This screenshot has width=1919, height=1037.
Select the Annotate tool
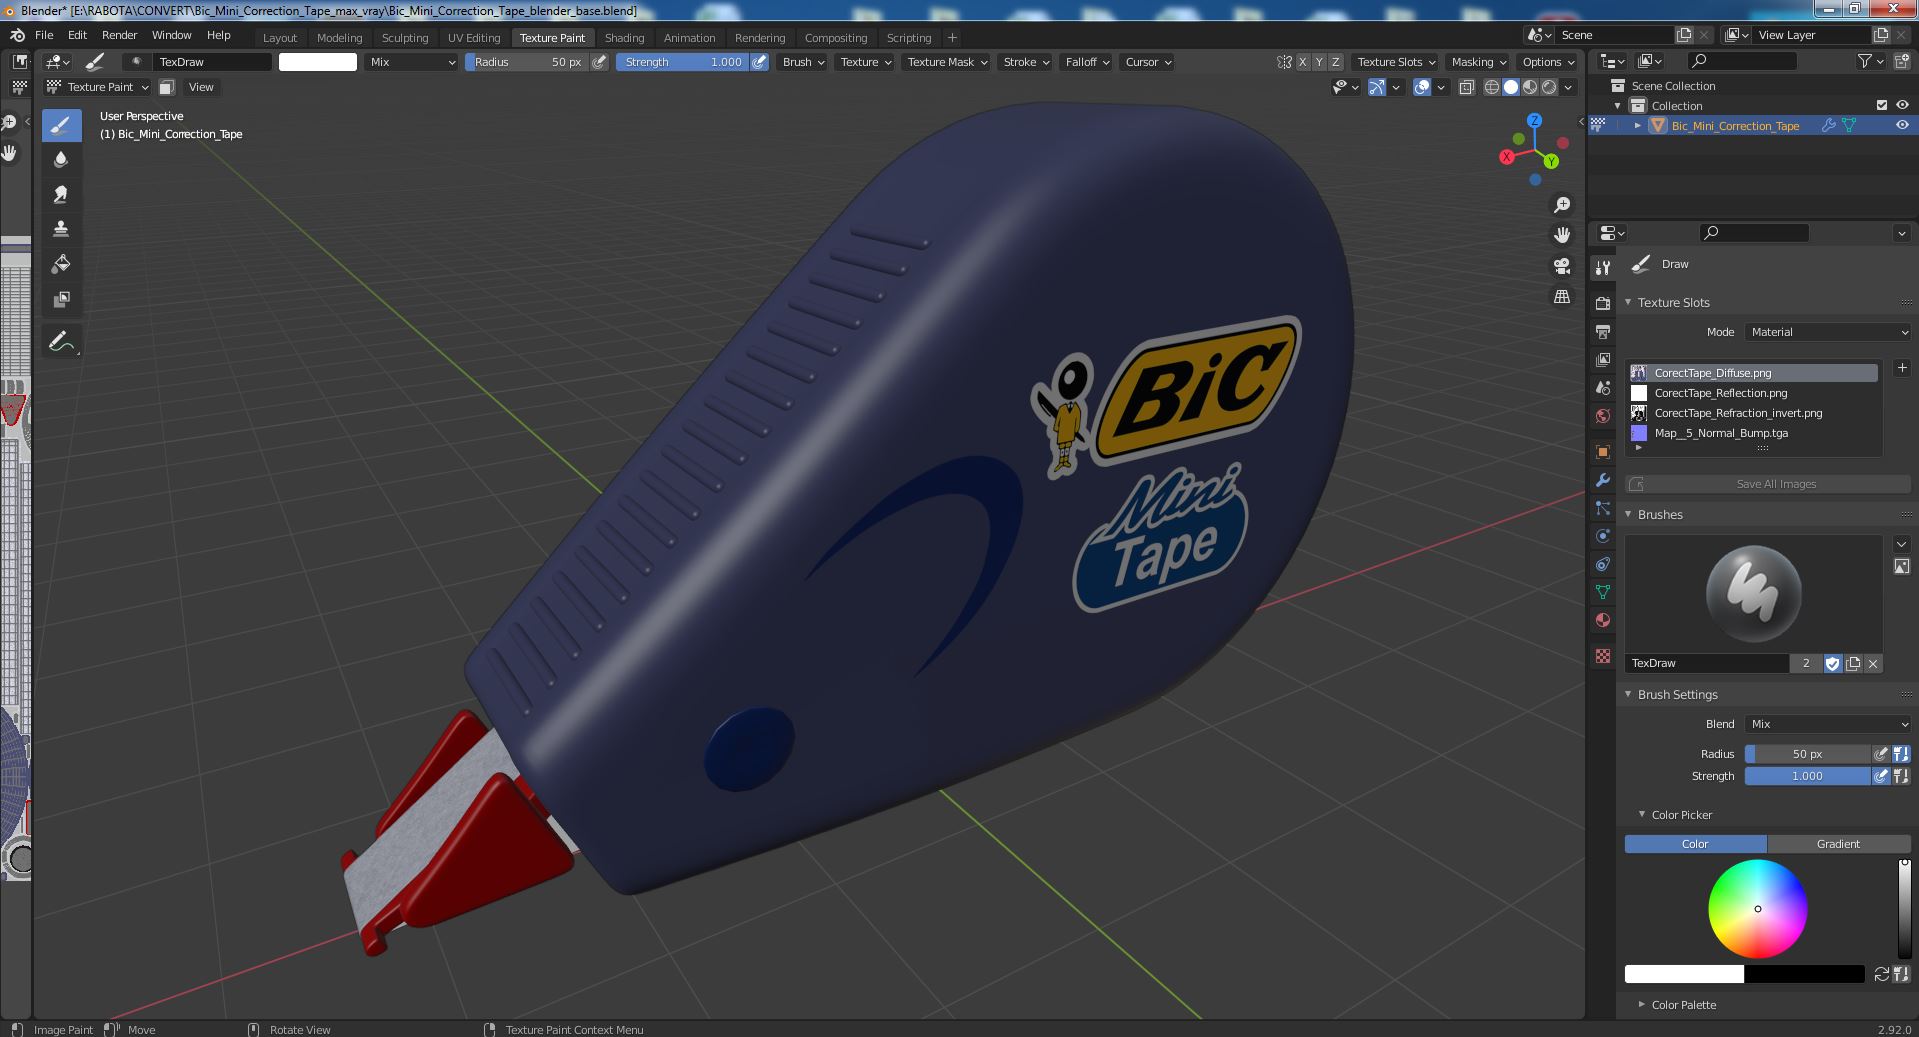coord(61,342)
